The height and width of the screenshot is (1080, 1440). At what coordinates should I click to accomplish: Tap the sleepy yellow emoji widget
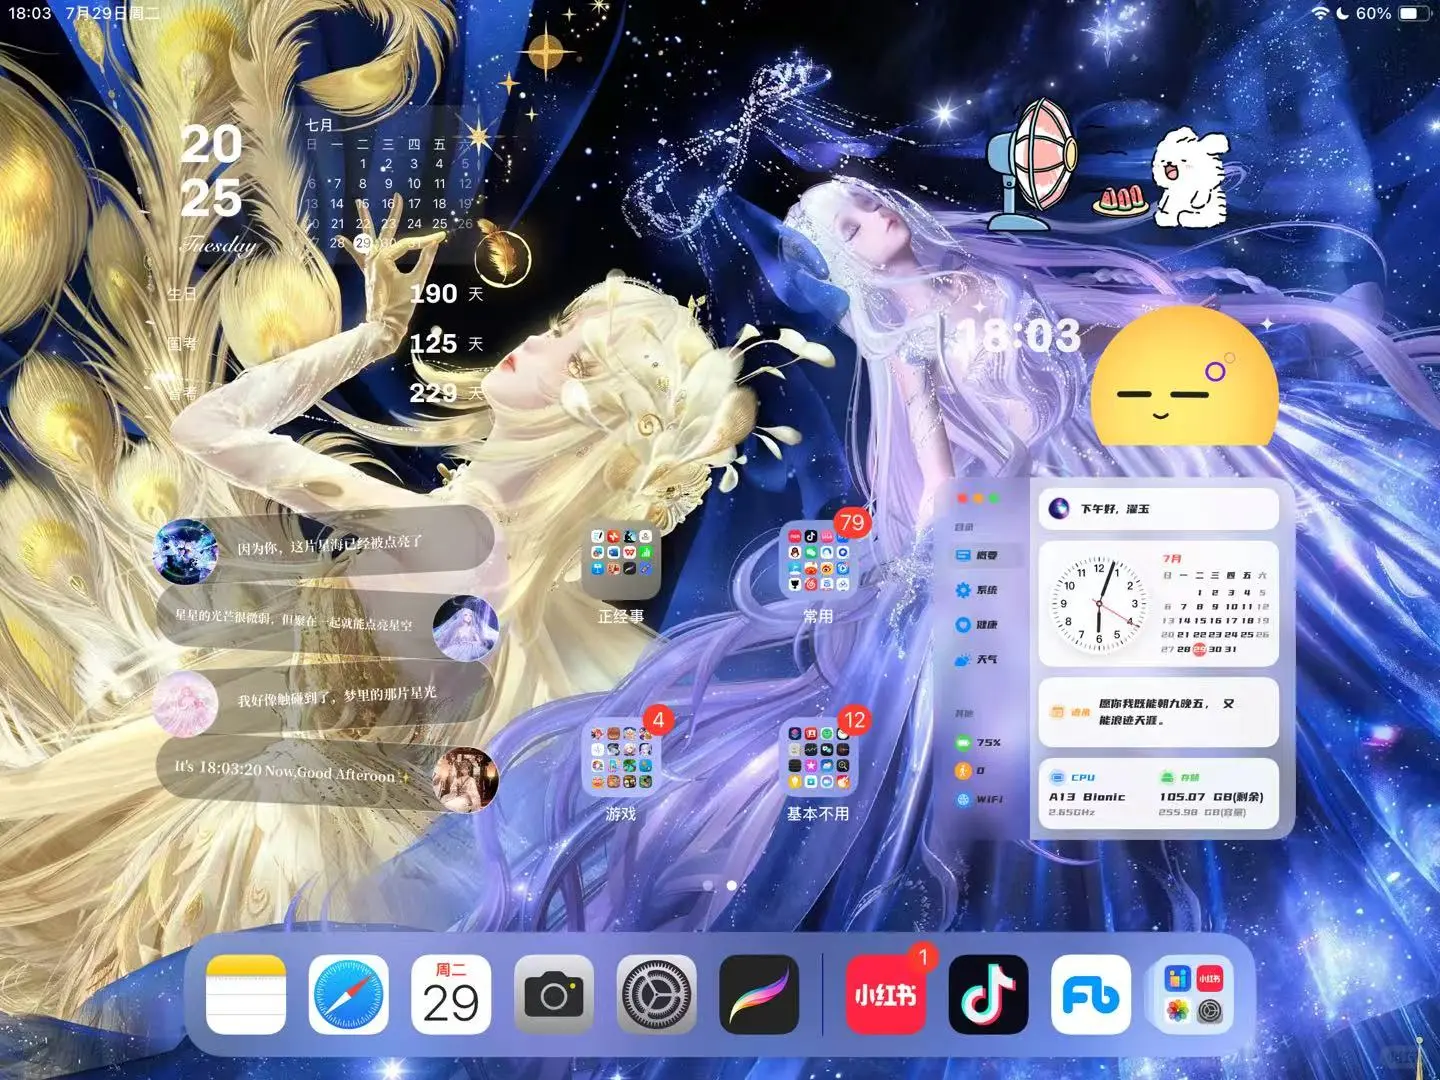coord(1184,377)
